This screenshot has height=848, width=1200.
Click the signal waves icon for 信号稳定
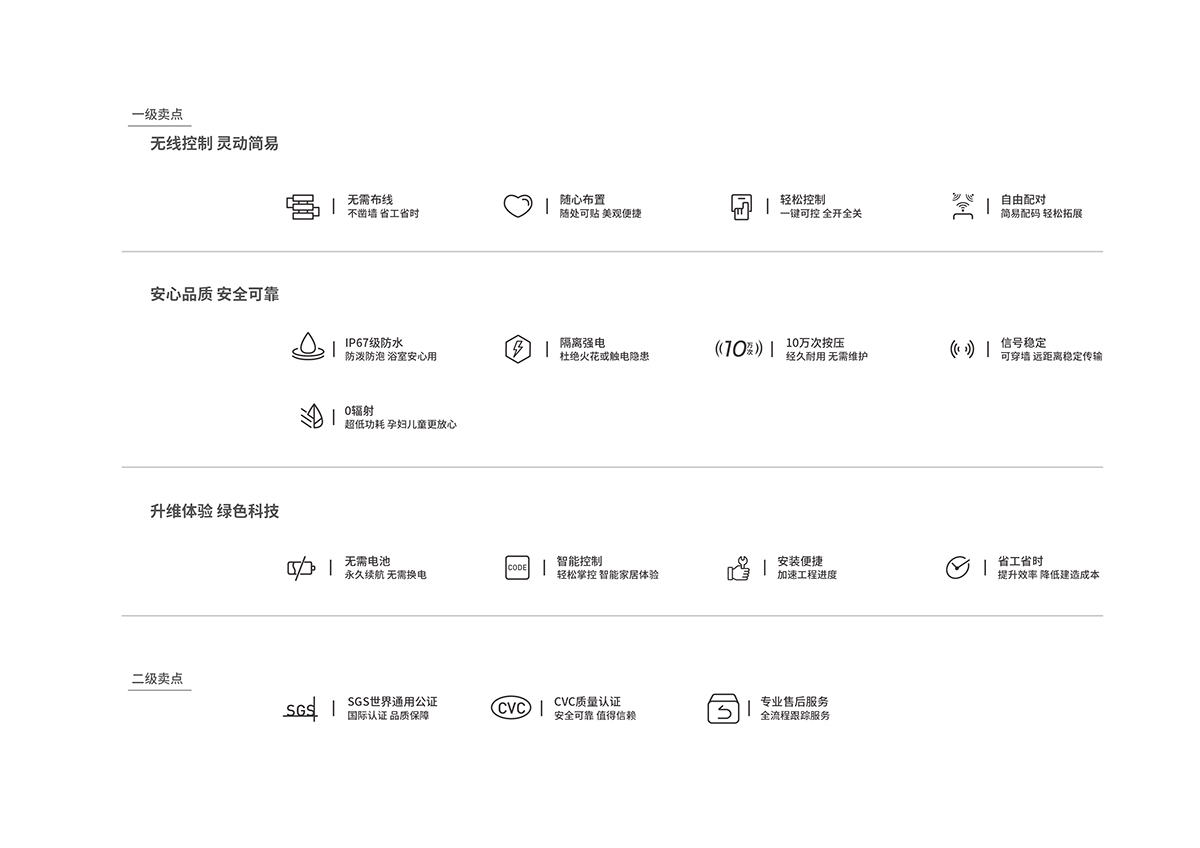(962, 349)
